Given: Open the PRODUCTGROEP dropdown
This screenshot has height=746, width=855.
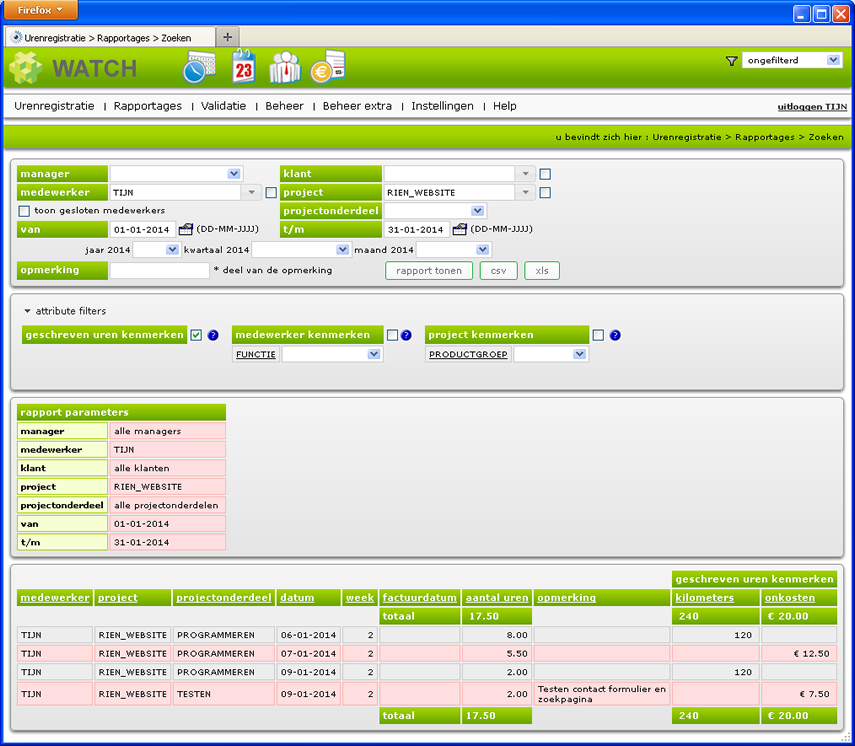Looking at the screenshot, I should (551, 354).
